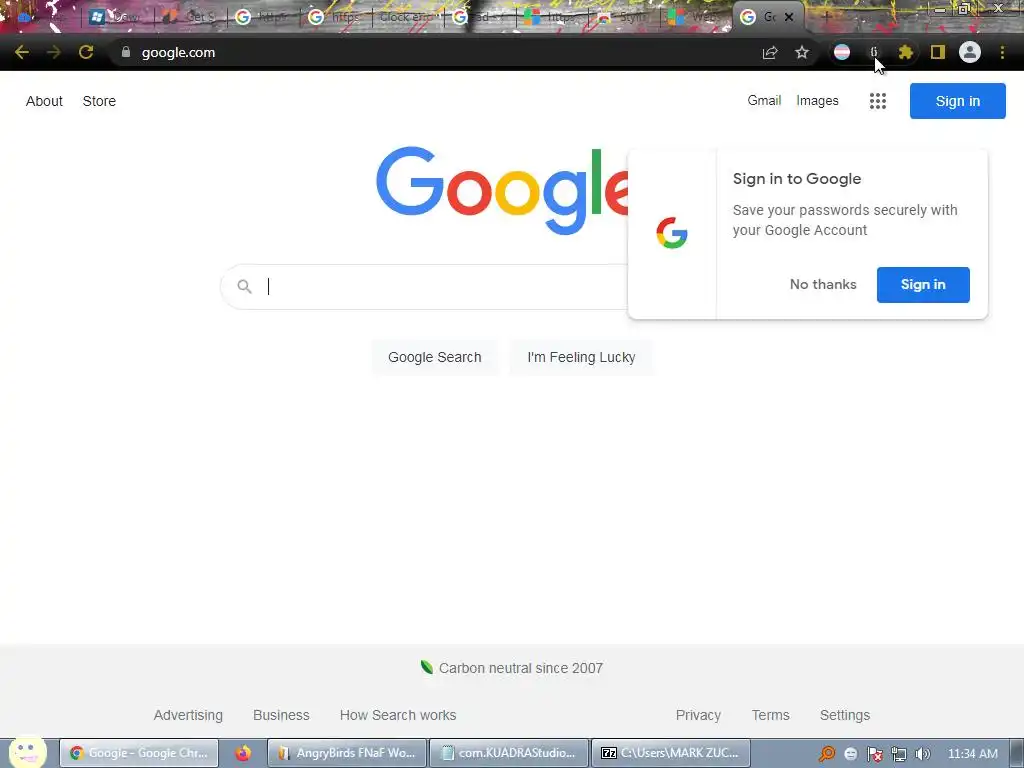Open a new tab with plus button
This screenshot has width=1024, height=768.
[826, 17]
